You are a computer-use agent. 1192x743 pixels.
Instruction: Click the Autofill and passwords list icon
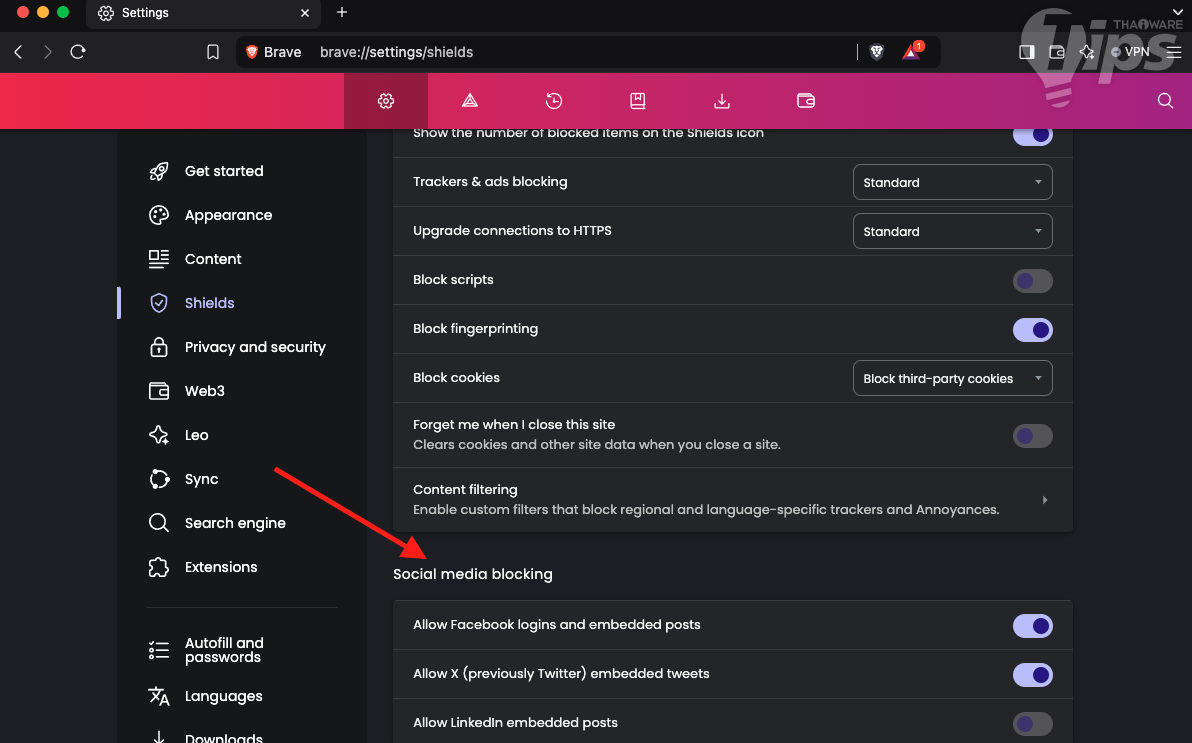pos(159,649)
